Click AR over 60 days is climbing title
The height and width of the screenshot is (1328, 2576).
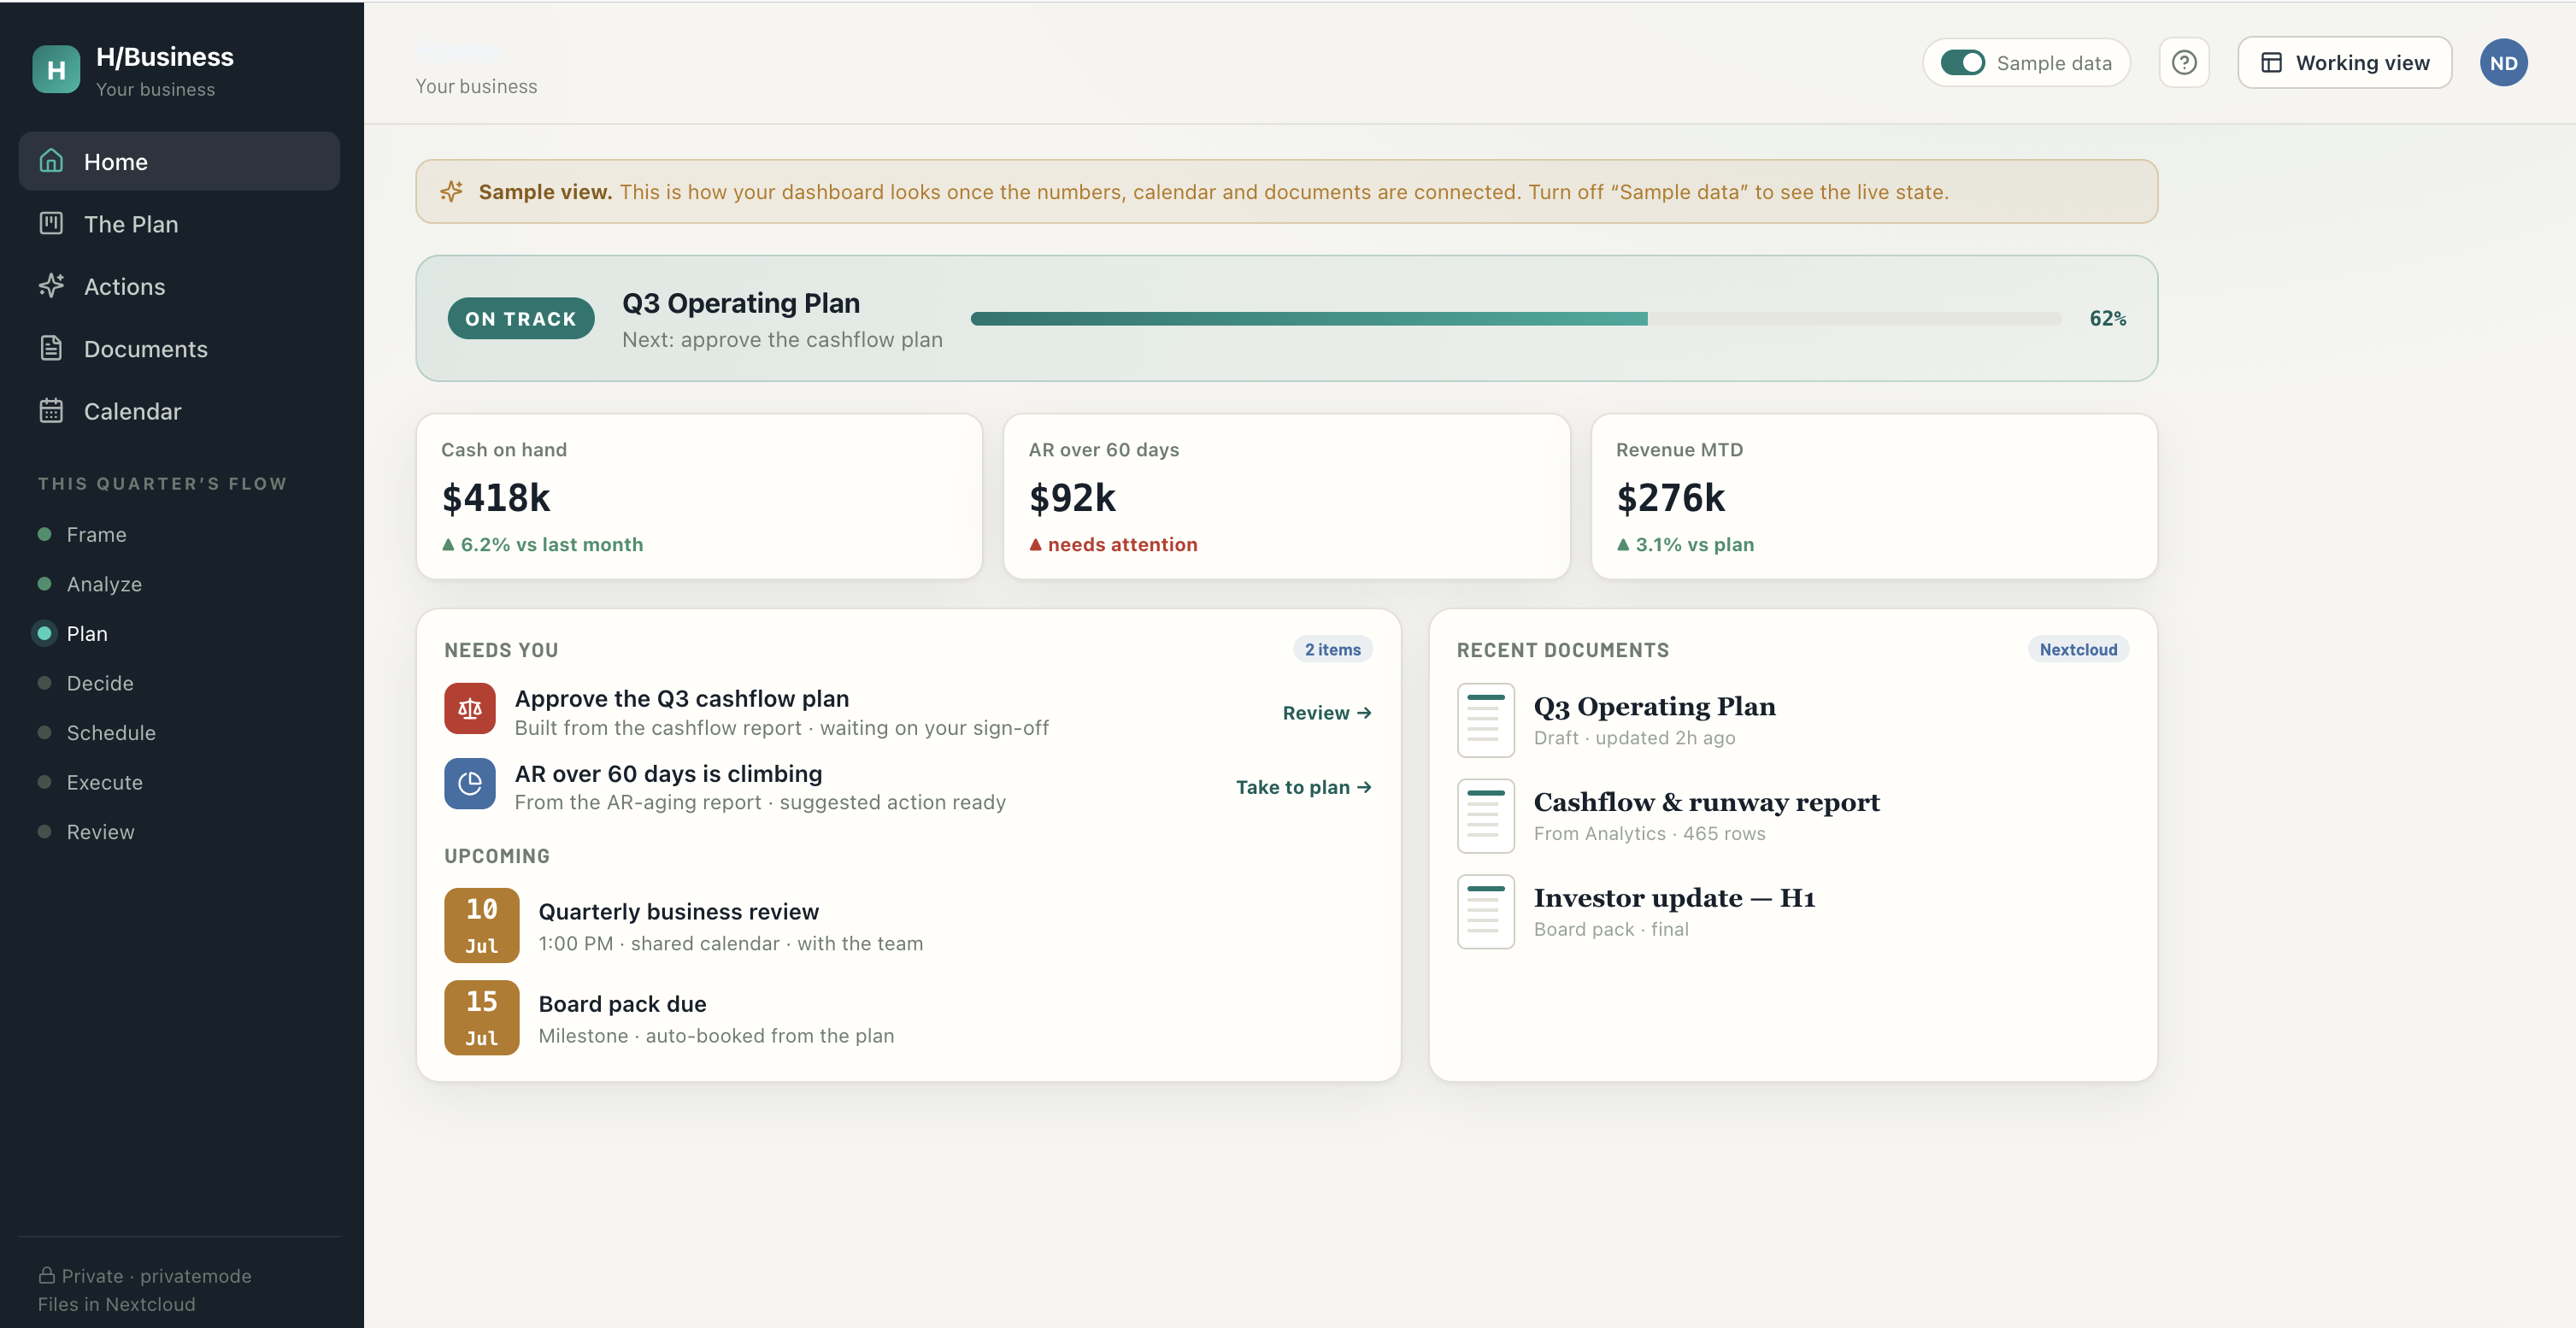(x=668, y=773)
